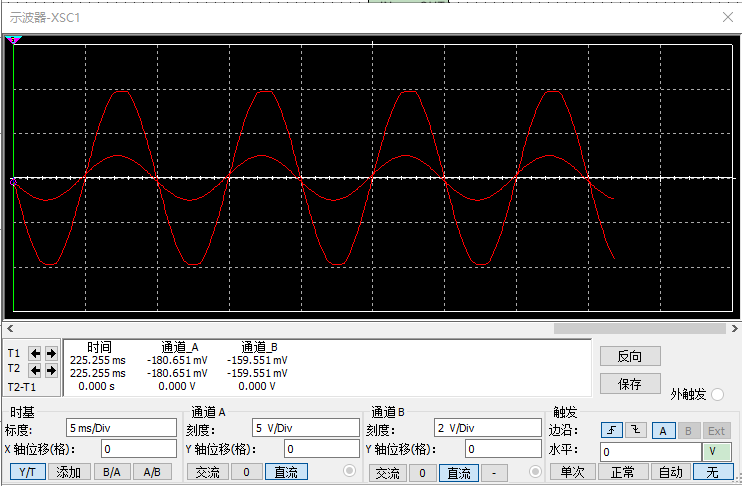Screen dimensions: 742x486
Task: Move cursor T1 right with arrow
Action: click(x=52, y=353)
